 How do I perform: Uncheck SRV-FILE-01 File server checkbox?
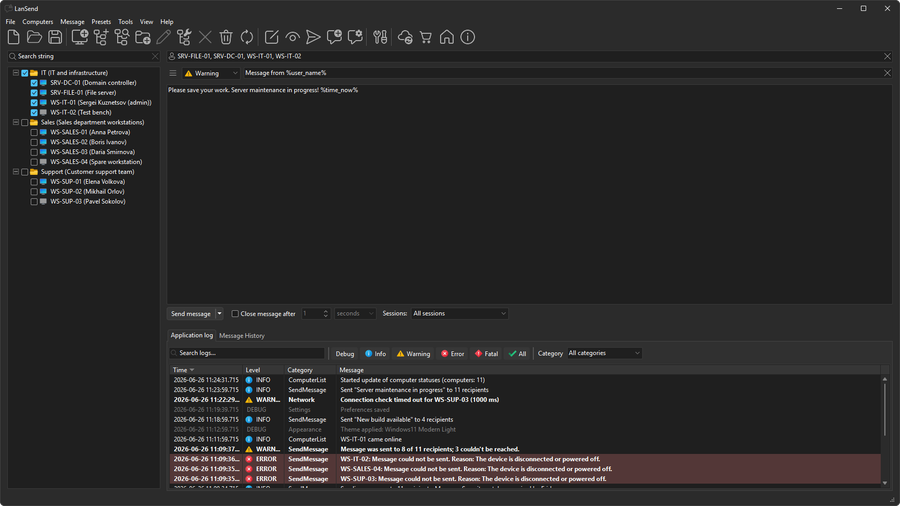pos(34,92)
